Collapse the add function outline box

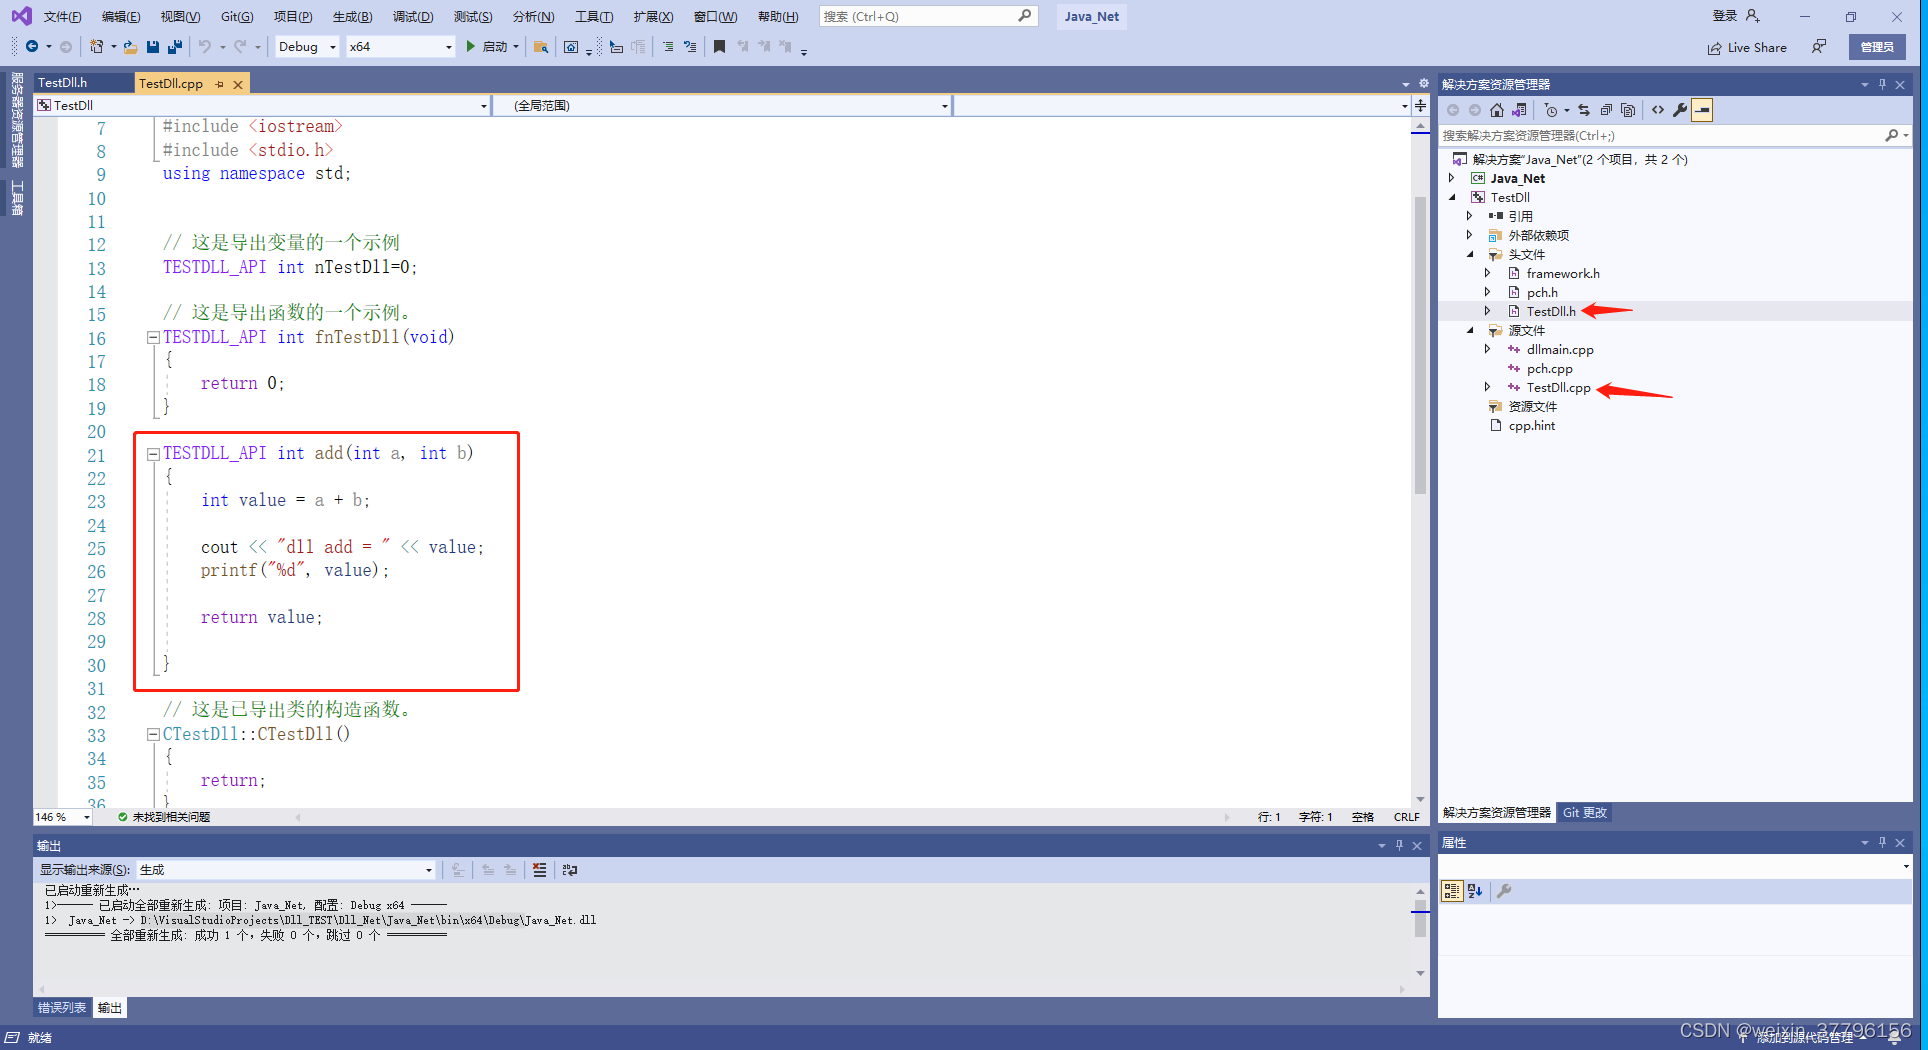(x=153, y=454)
